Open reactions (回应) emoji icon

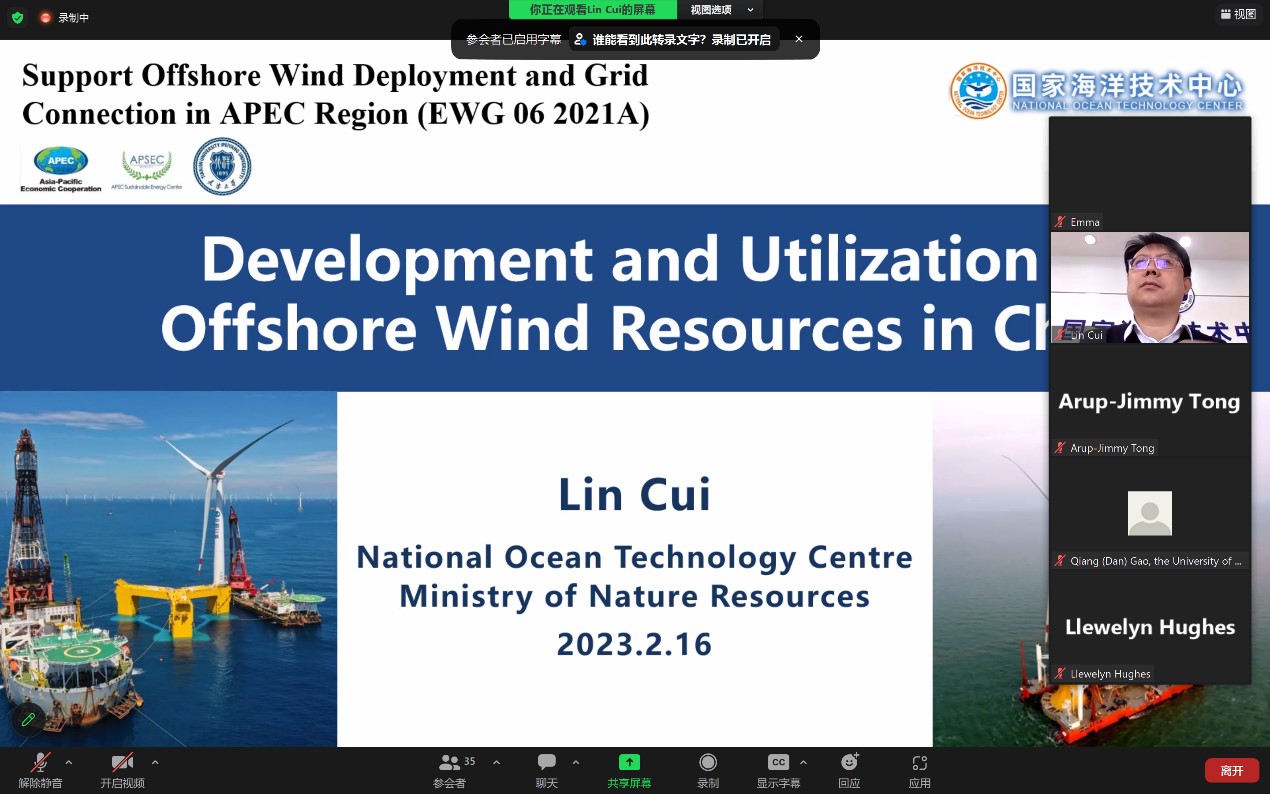(849, 763)
